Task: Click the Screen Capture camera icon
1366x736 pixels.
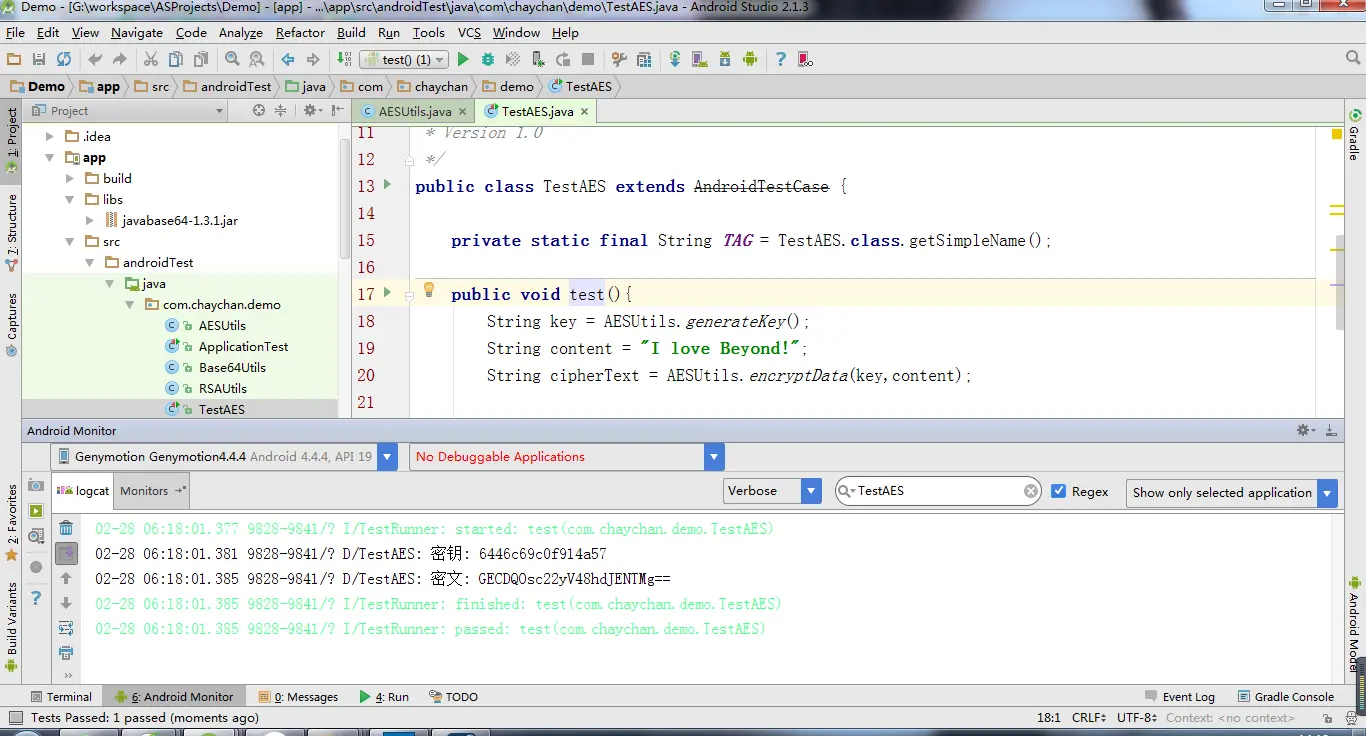Action: 36,485
